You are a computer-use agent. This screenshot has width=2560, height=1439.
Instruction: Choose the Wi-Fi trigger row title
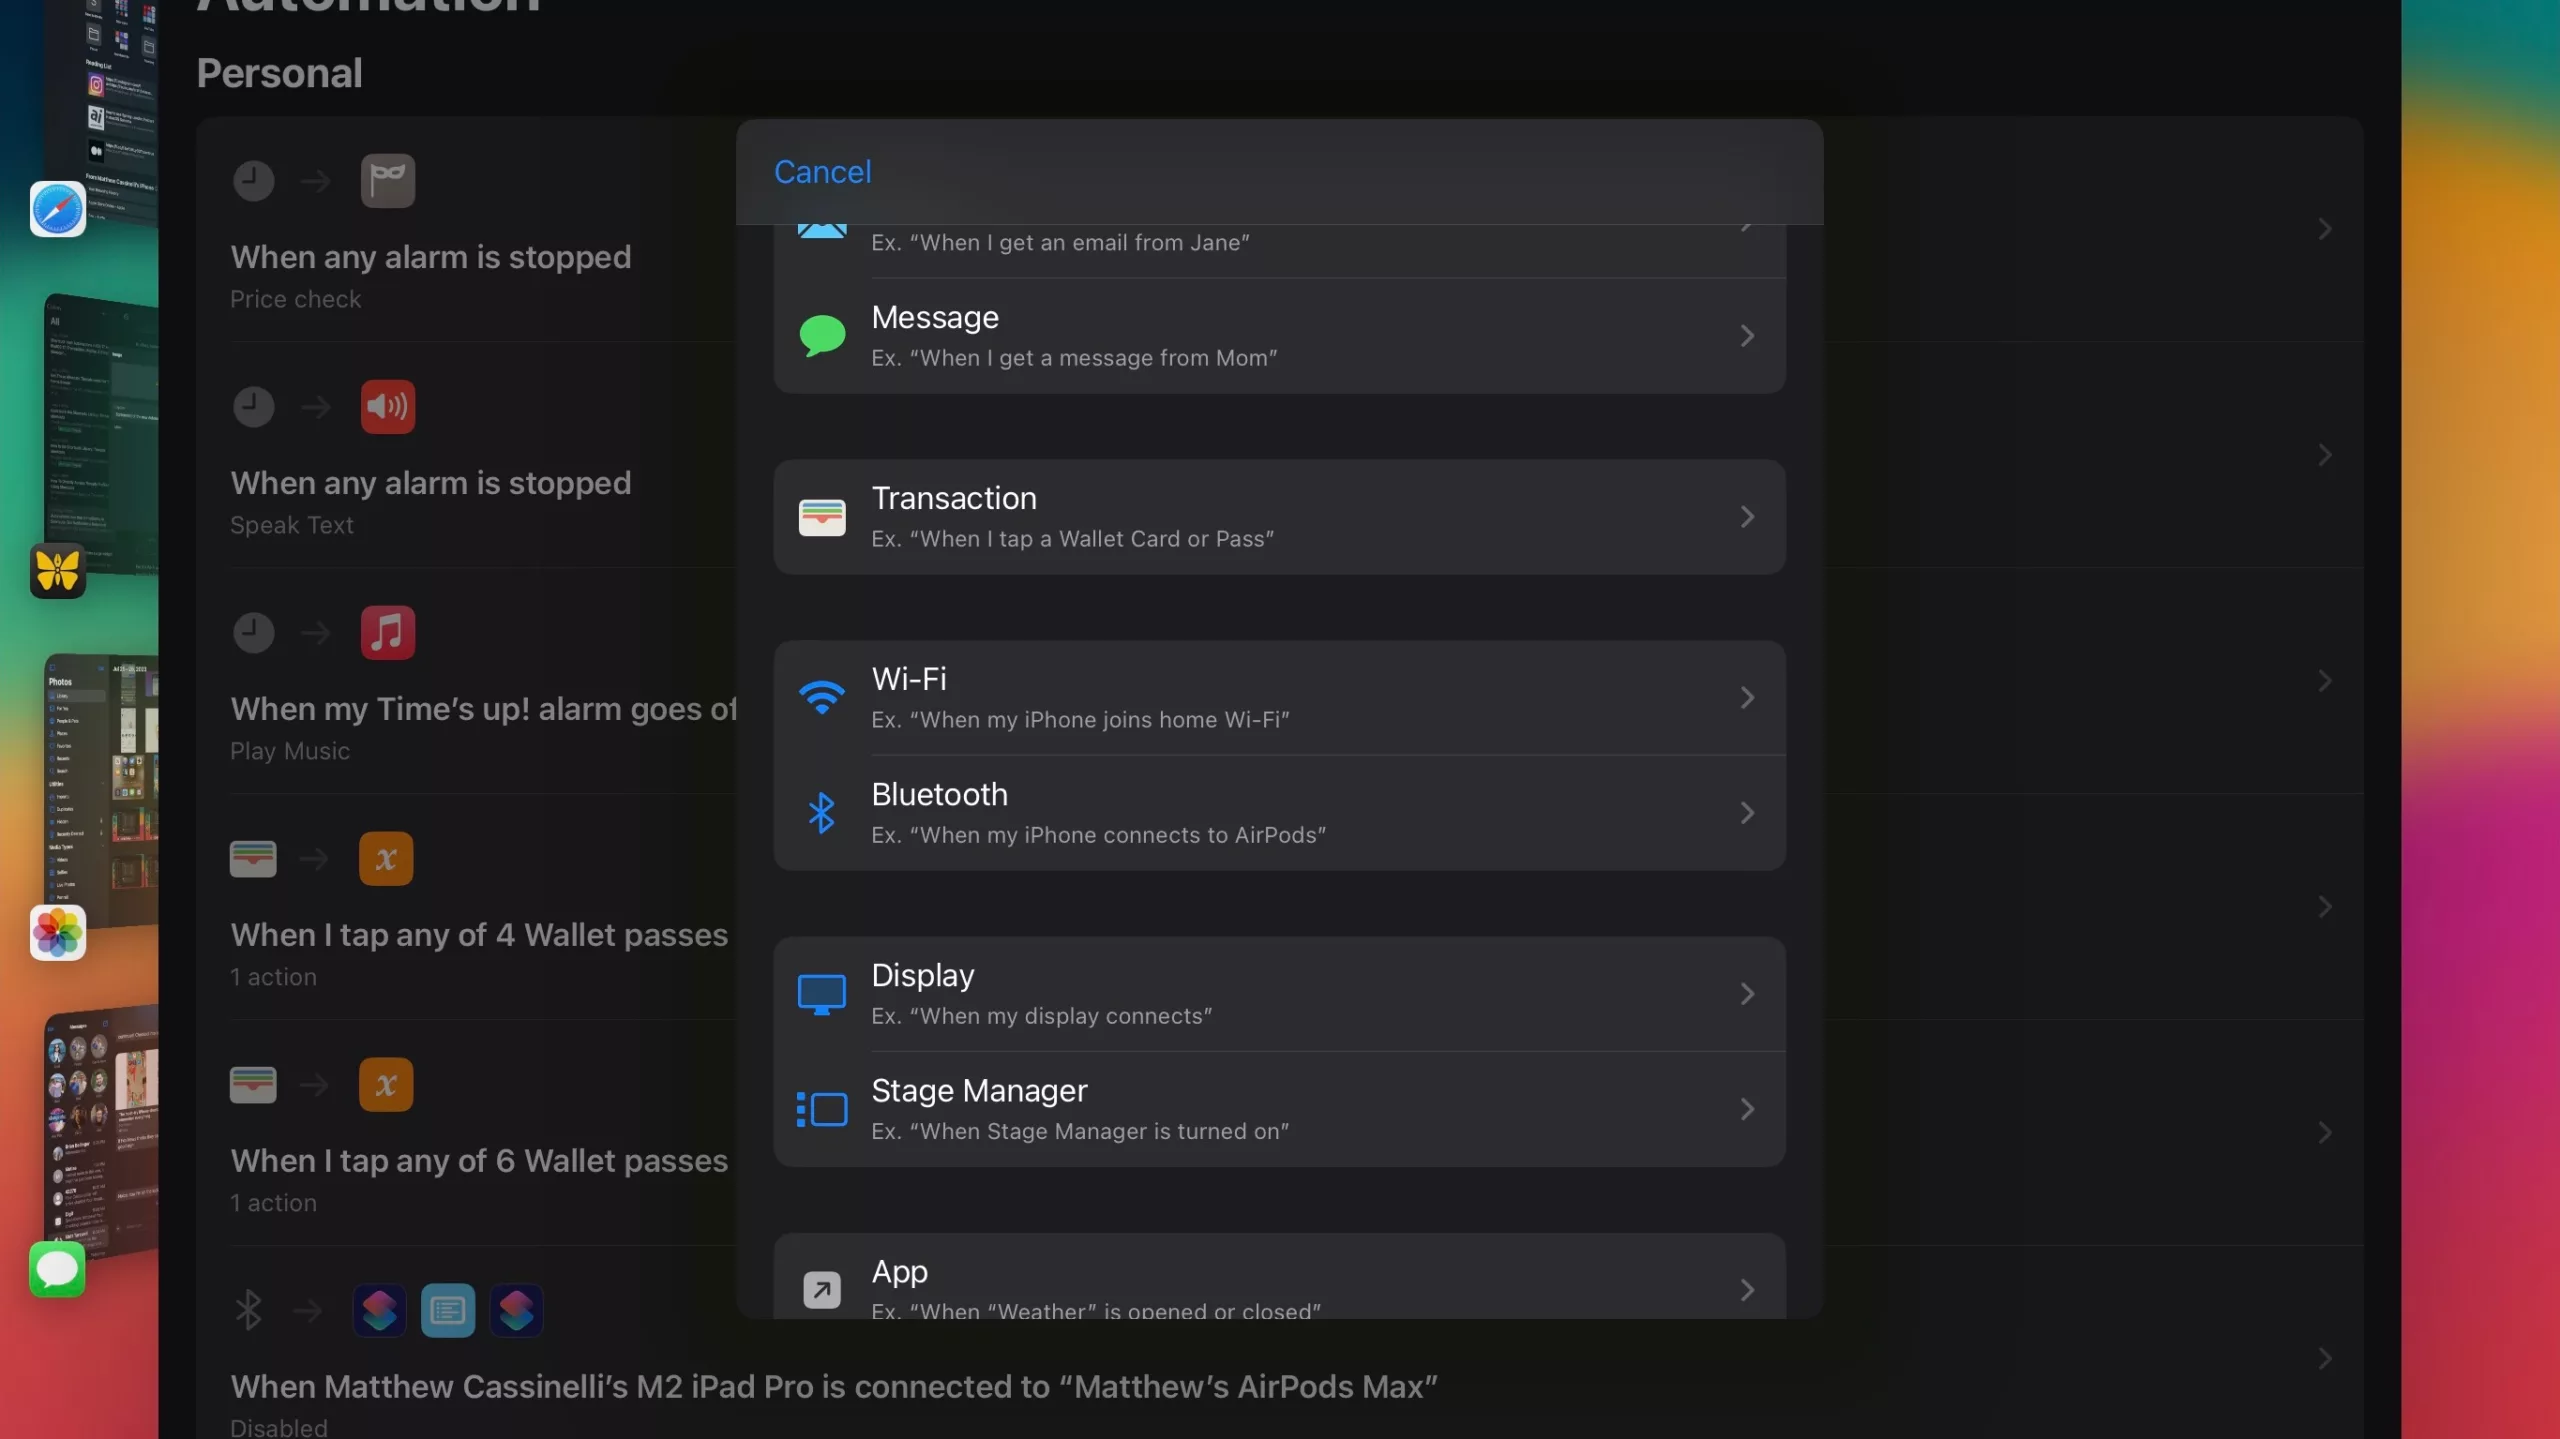909,679
